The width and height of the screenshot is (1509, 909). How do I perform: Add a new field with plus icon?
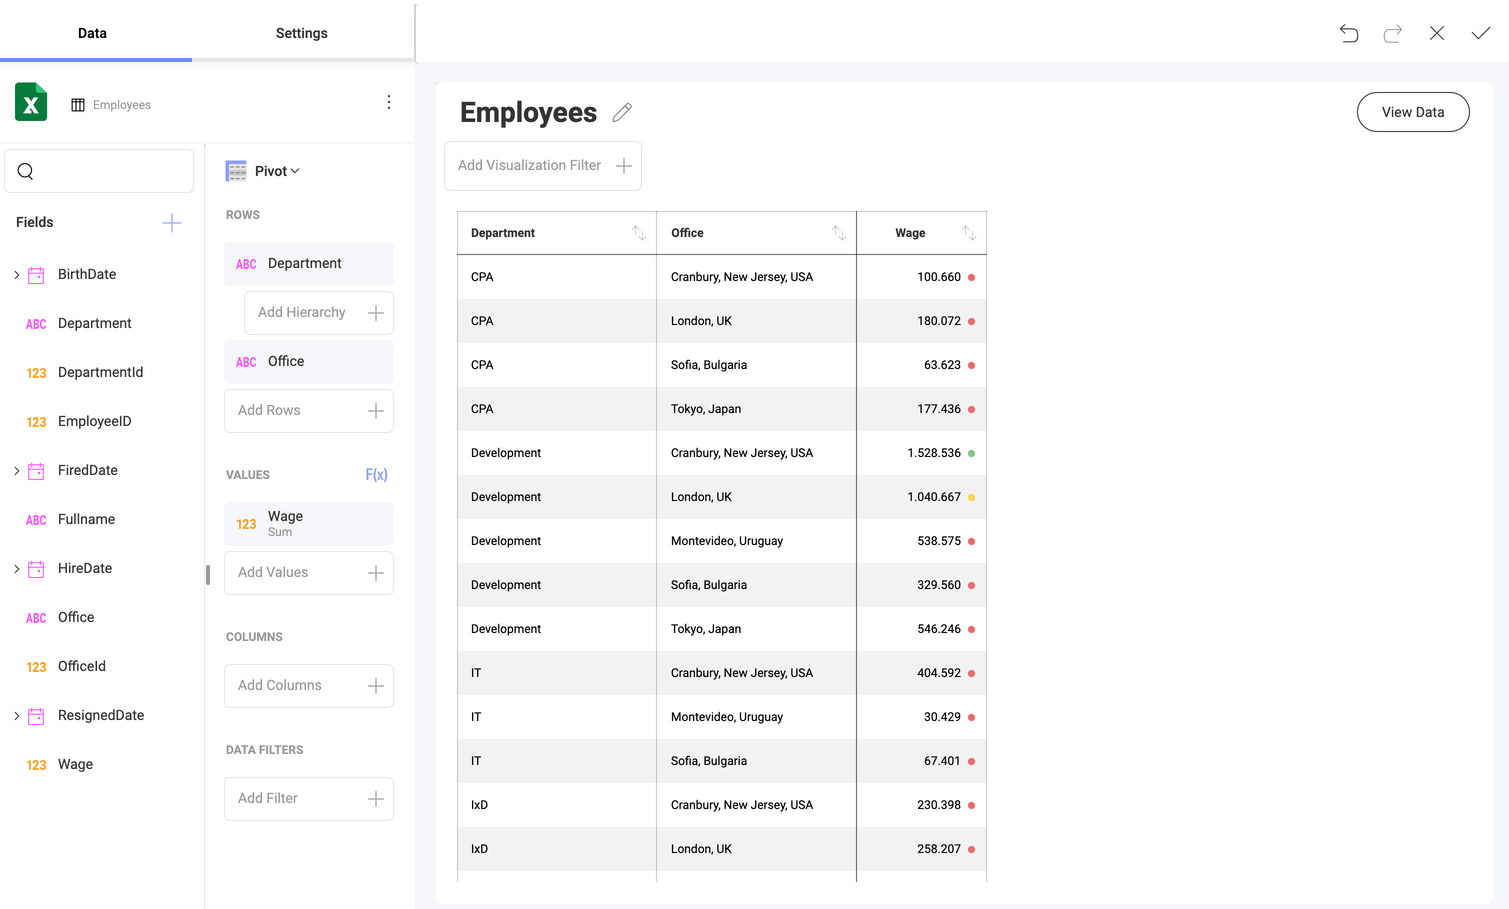(172, 222)
